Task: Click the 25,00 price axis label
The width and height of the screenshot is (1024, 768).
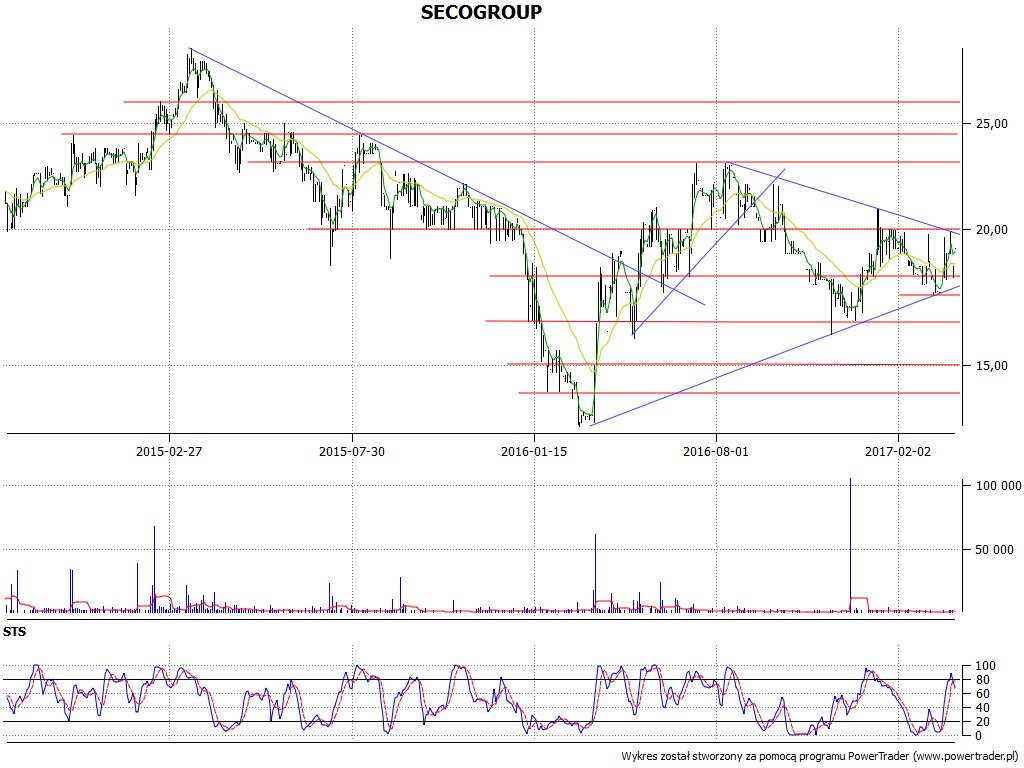Action: (x=992, y=123)
